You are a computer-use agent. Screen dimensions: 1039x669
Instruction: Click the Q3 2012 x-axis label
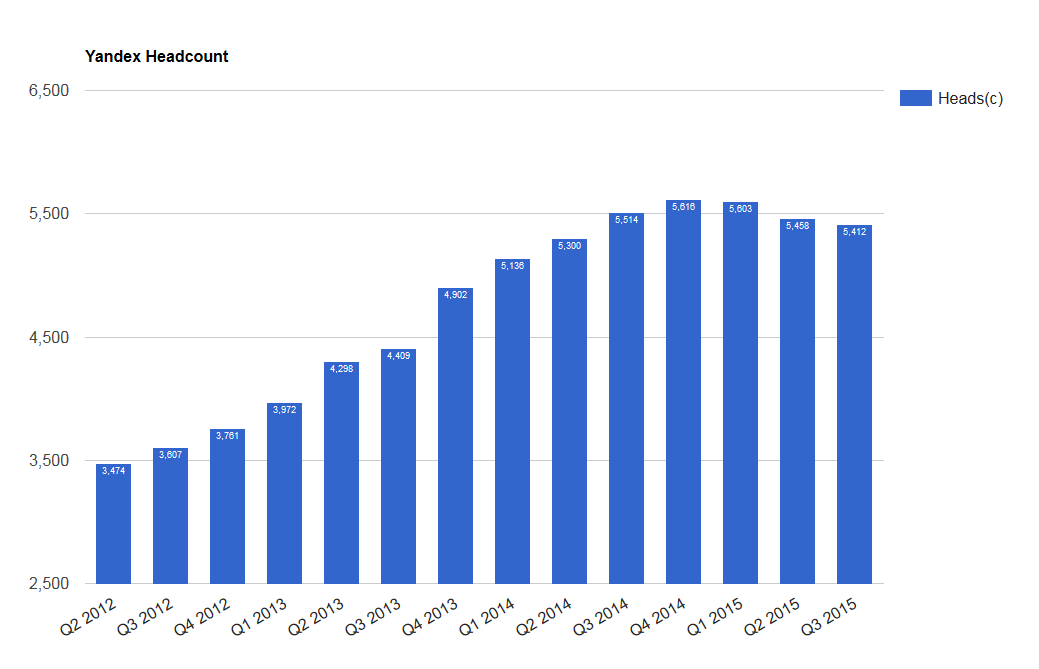(145, 617)
